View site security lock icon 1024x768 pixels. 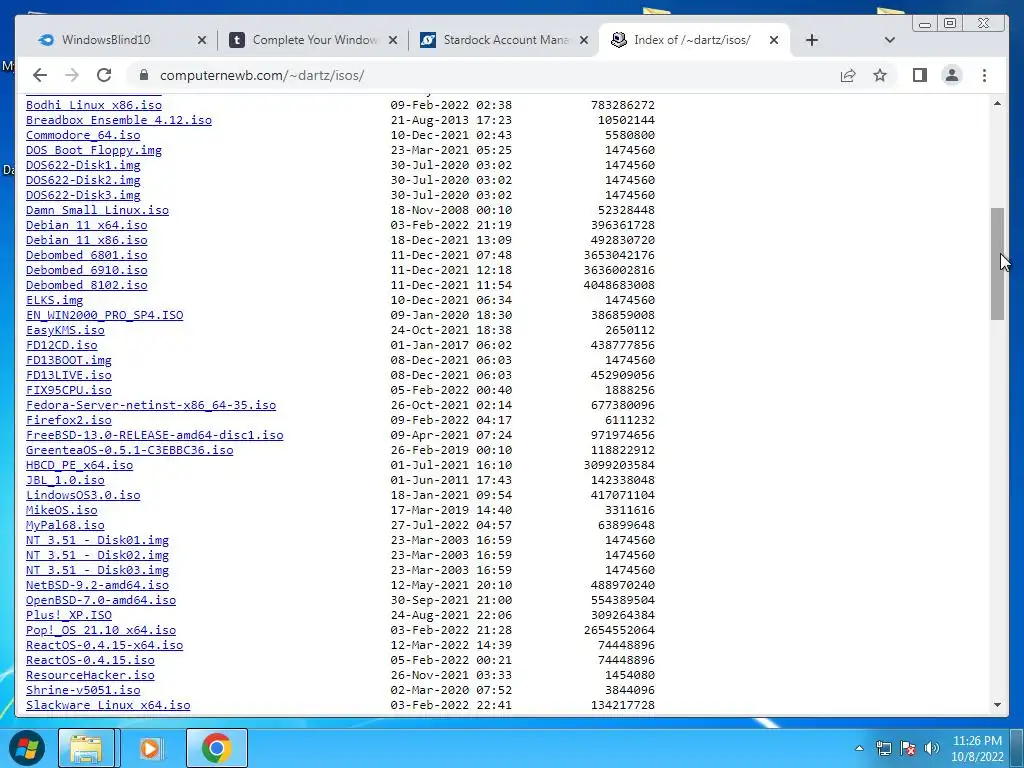point(144,75)
